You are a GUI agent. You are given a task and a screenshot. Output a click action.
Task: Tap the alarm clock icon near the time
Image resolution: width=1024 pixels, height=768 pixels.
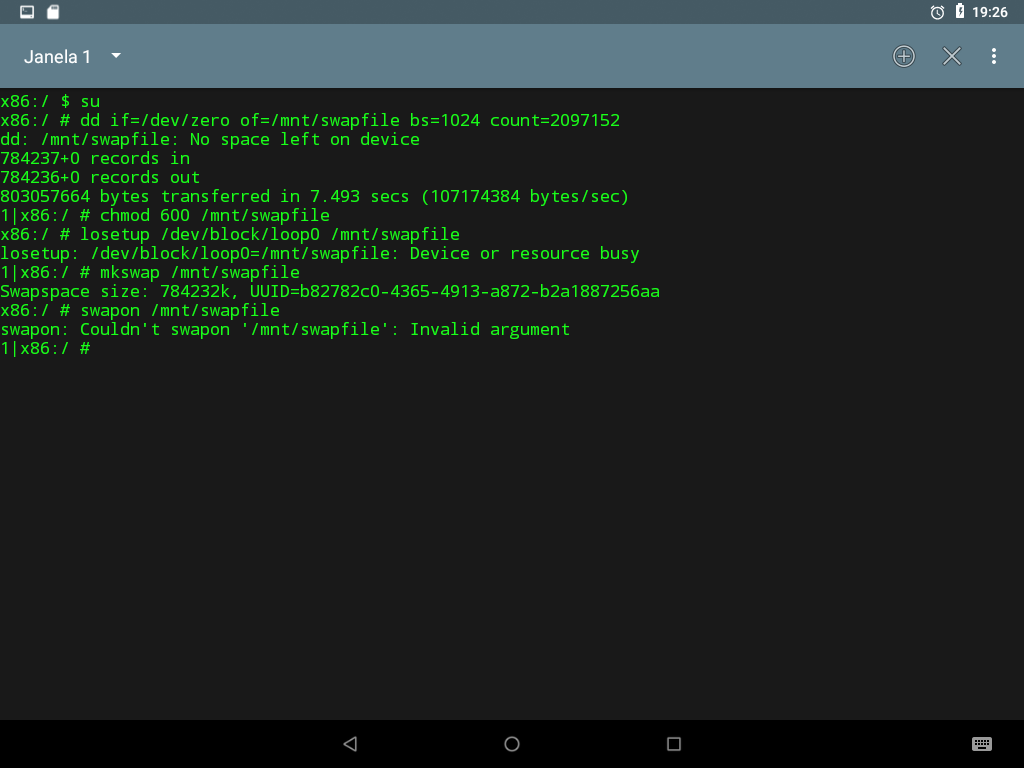pyautogui.click(x=937, y=11)
